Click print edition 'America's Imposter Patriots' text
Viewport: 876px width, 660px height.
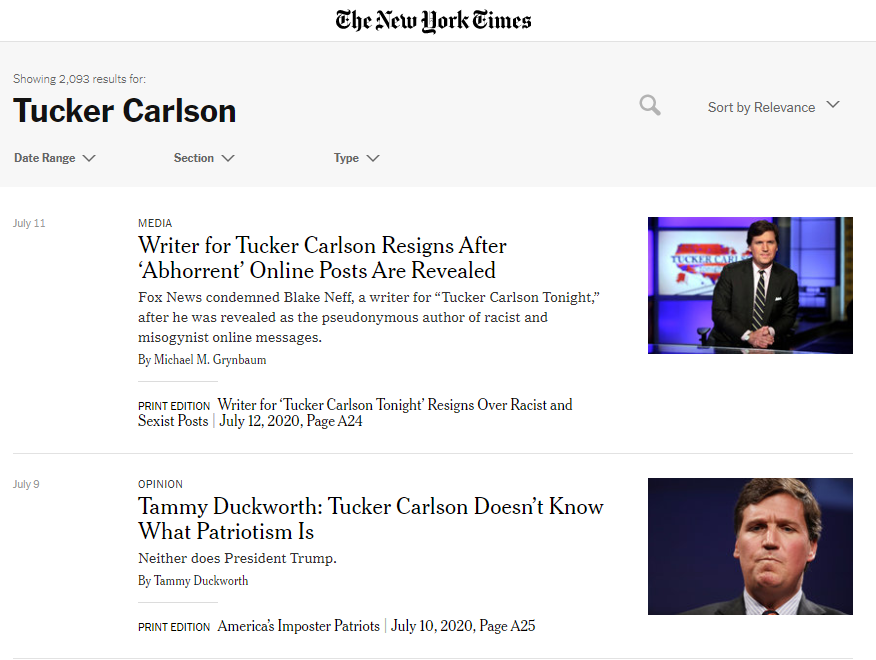(298, 625)
